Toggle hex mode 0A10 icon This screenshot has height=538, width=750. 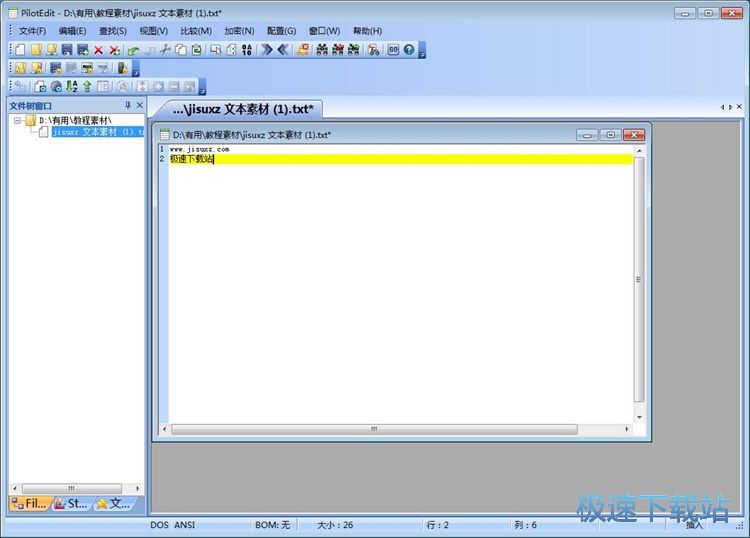pos(247,50)
